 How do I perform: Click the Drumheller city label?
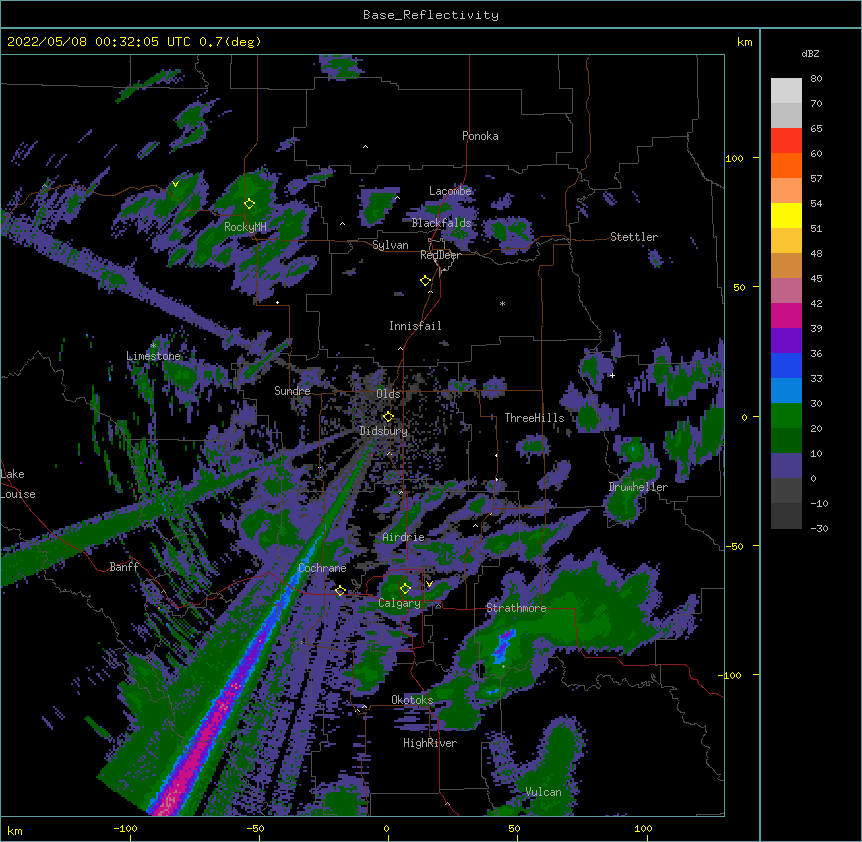click(x=638, y=487)
